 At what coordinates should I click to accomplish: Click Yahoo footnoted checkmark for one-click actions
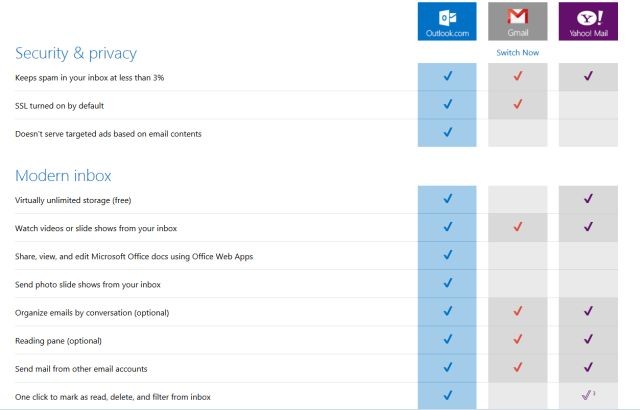pyautogui.click(x=587, y=396)
